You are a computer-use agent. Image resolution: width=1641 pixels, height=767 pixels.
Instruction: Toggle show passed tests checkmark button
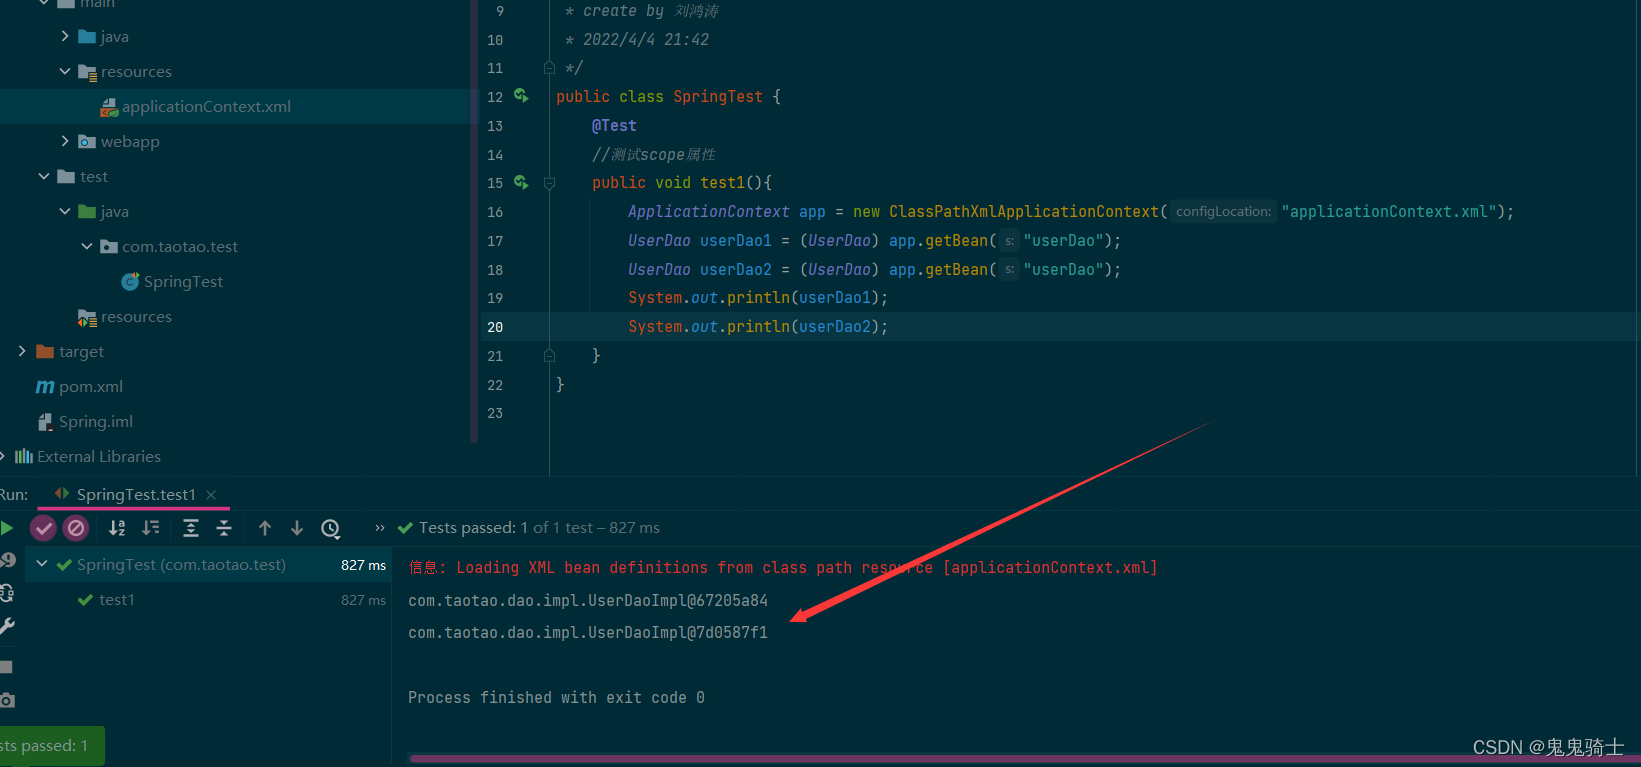(x=43, y=528)
